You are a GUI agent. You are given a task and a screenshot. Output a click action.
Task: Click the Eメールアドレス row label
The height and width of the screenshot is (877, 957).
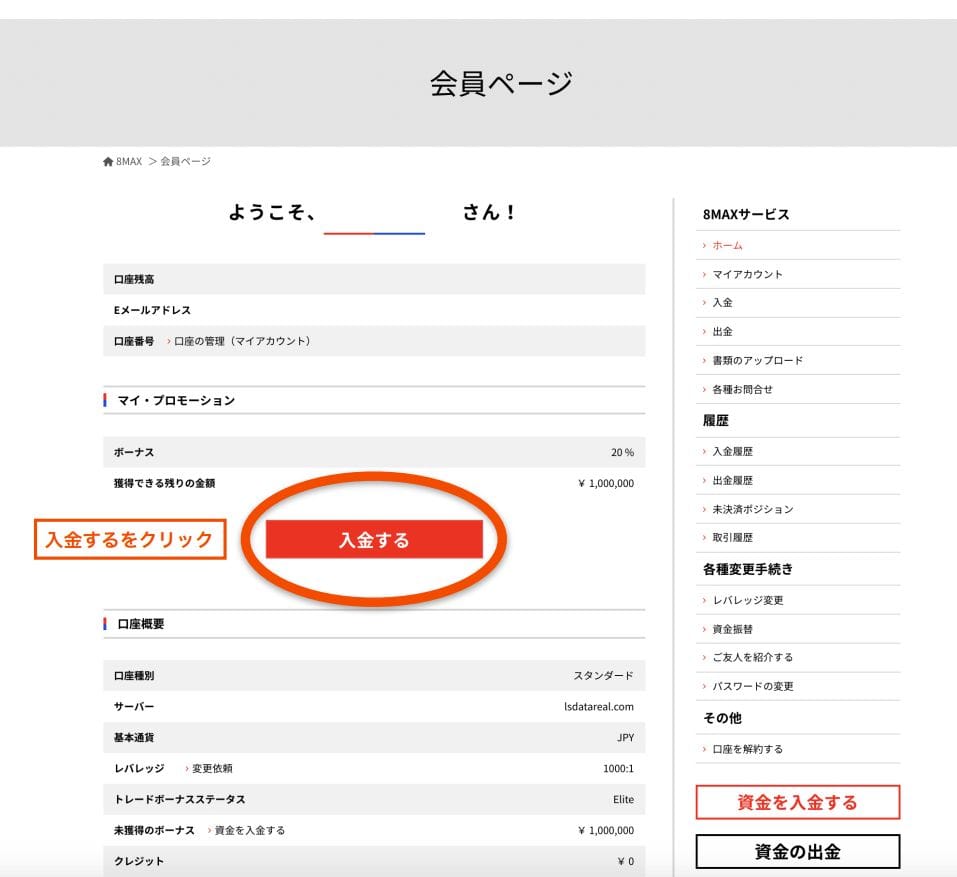152,310
